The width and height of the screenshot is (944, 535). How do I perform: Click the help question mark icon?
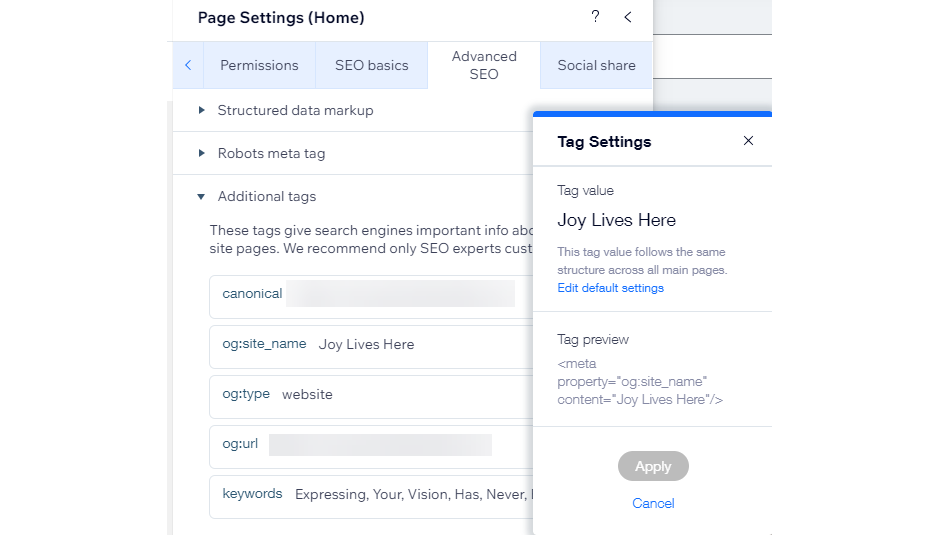click(596, 17)
